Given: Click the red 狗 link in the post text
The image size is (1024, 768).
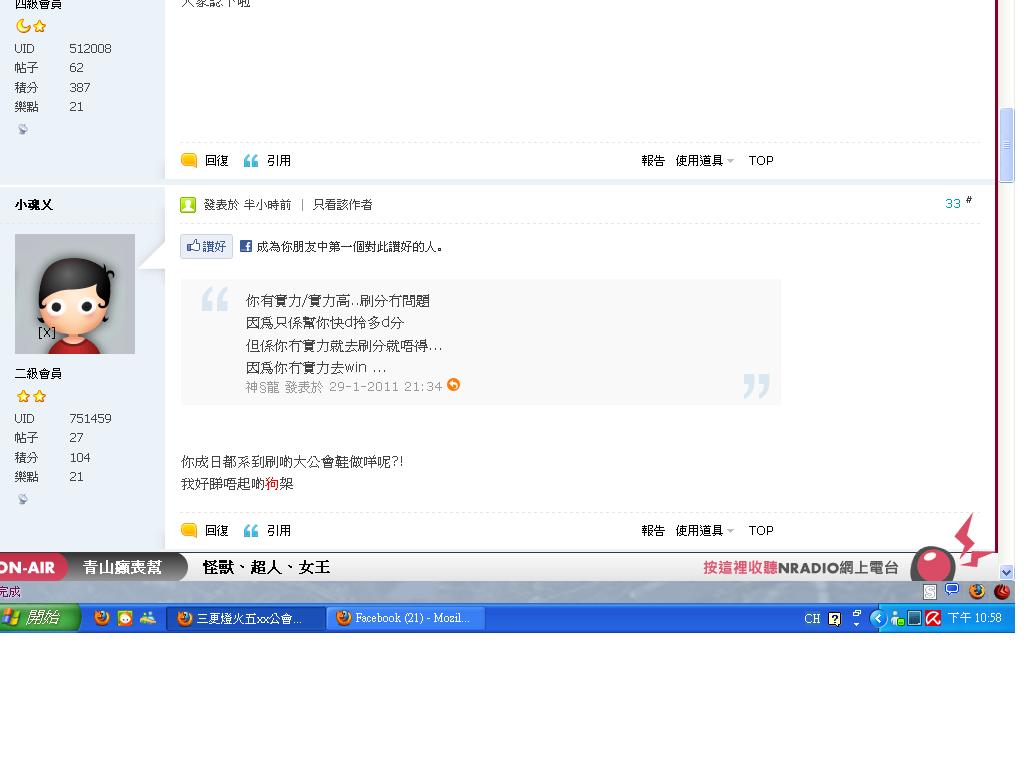Looking at the screenshot, I should point(272,484).
